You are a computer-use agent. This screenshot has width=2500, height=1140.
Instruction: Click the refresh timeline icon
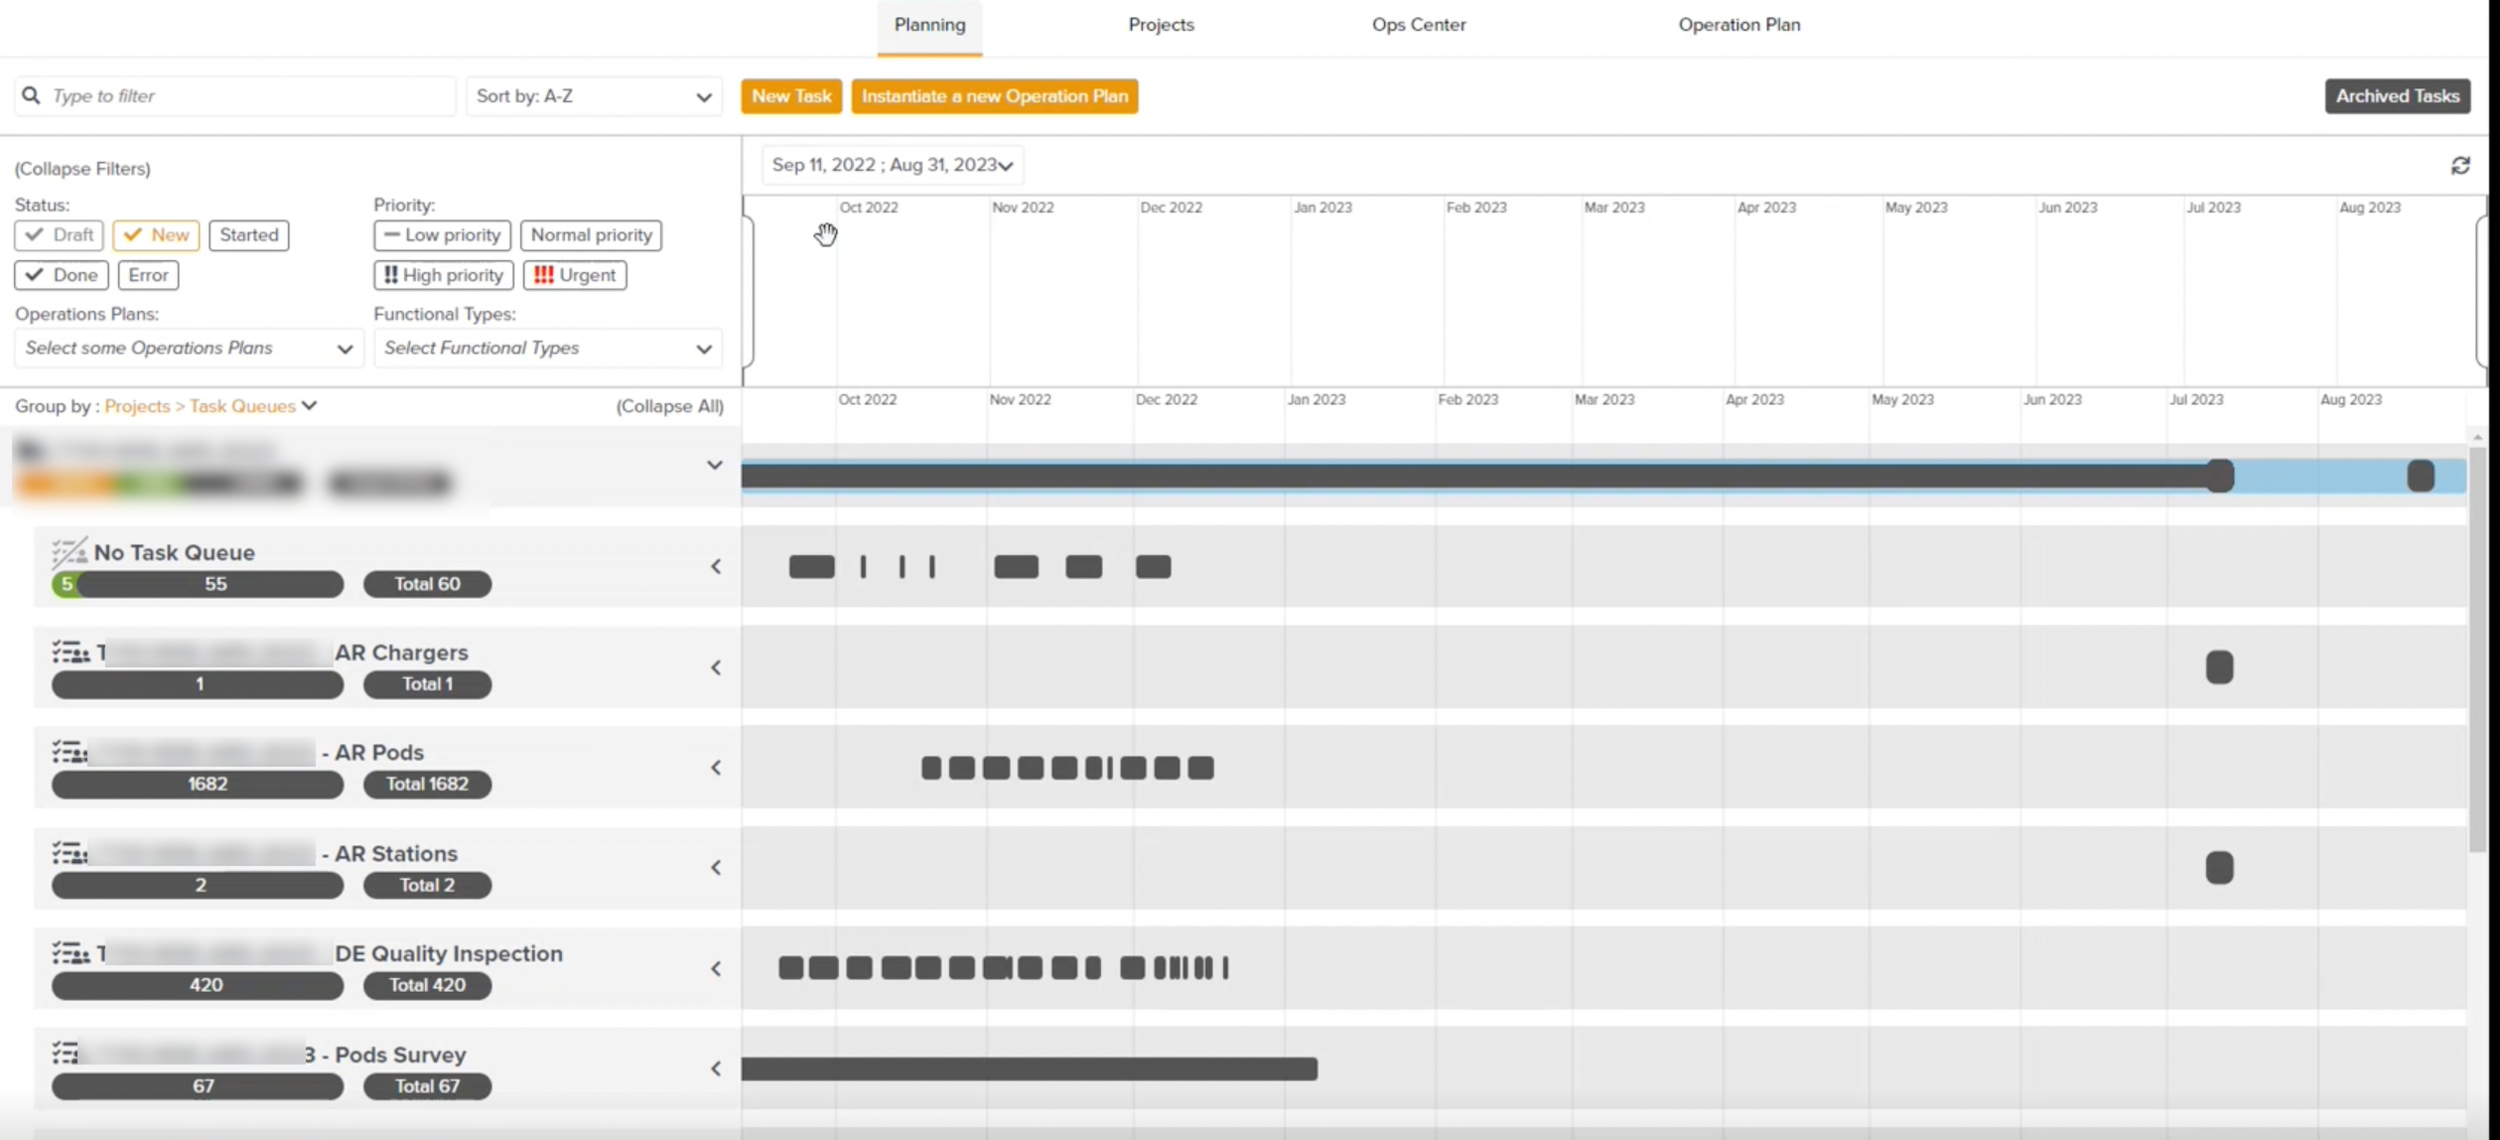(x=2460, y=165)
